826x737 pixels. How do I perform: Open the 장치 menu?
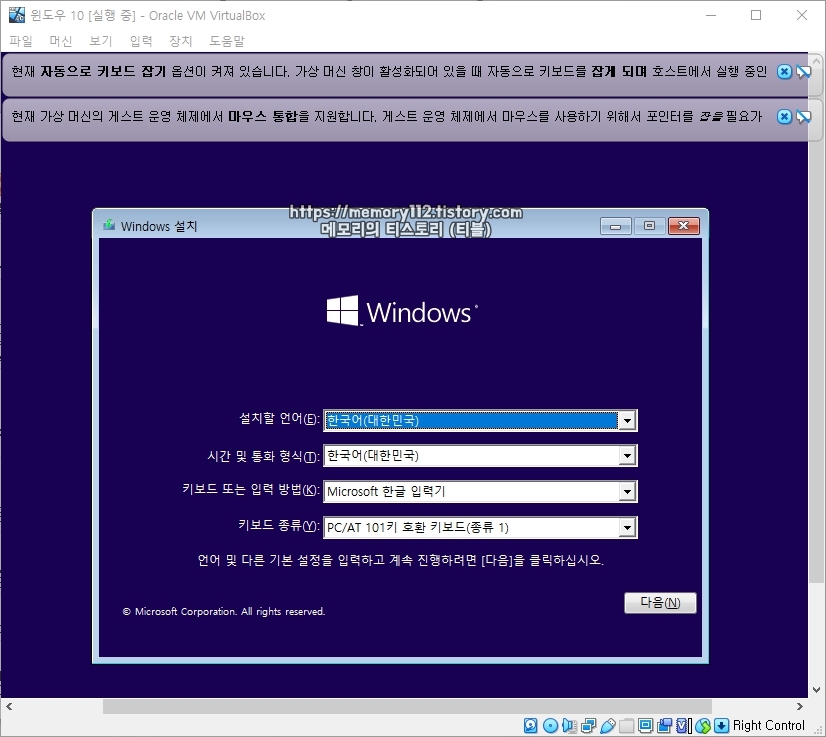point(181,41)
